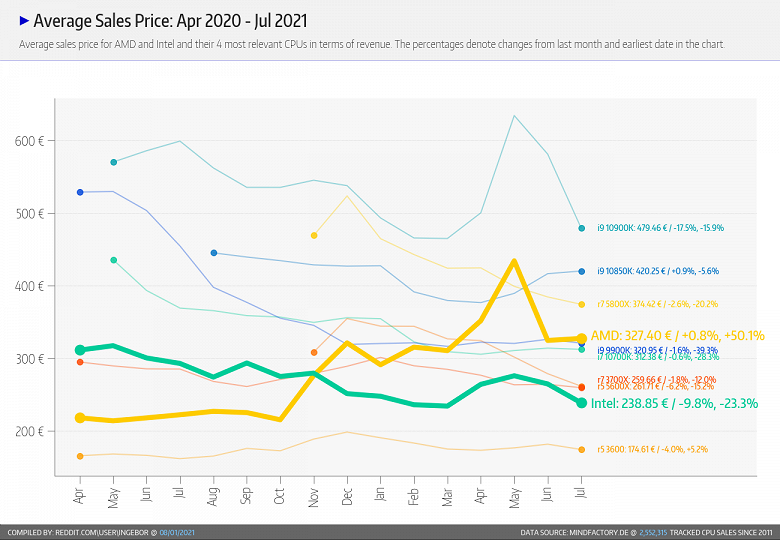Image resolution: width=780 pixels, height=540 pixels.
Task: Click the r7 5800X starting dot at Nov
Action: tap(314, 235)
